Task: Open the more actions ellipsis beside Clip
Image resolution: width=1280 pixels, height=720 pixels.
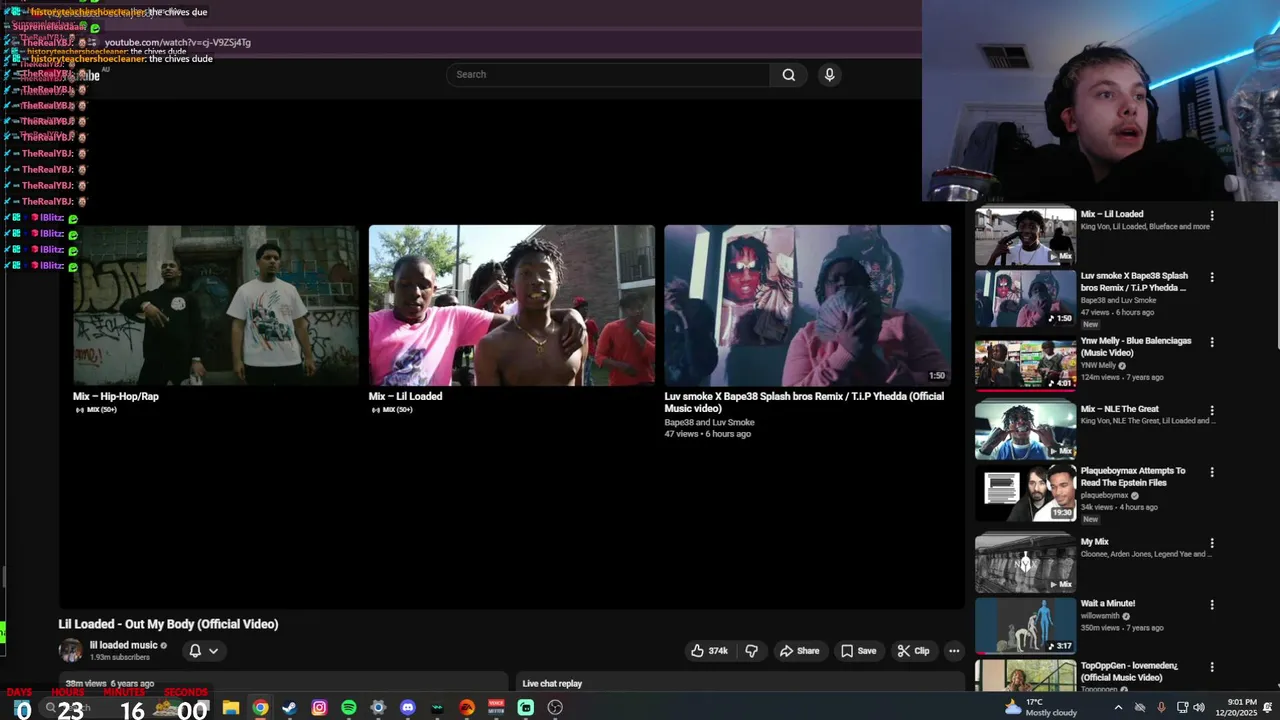Action: pos(954,651)
